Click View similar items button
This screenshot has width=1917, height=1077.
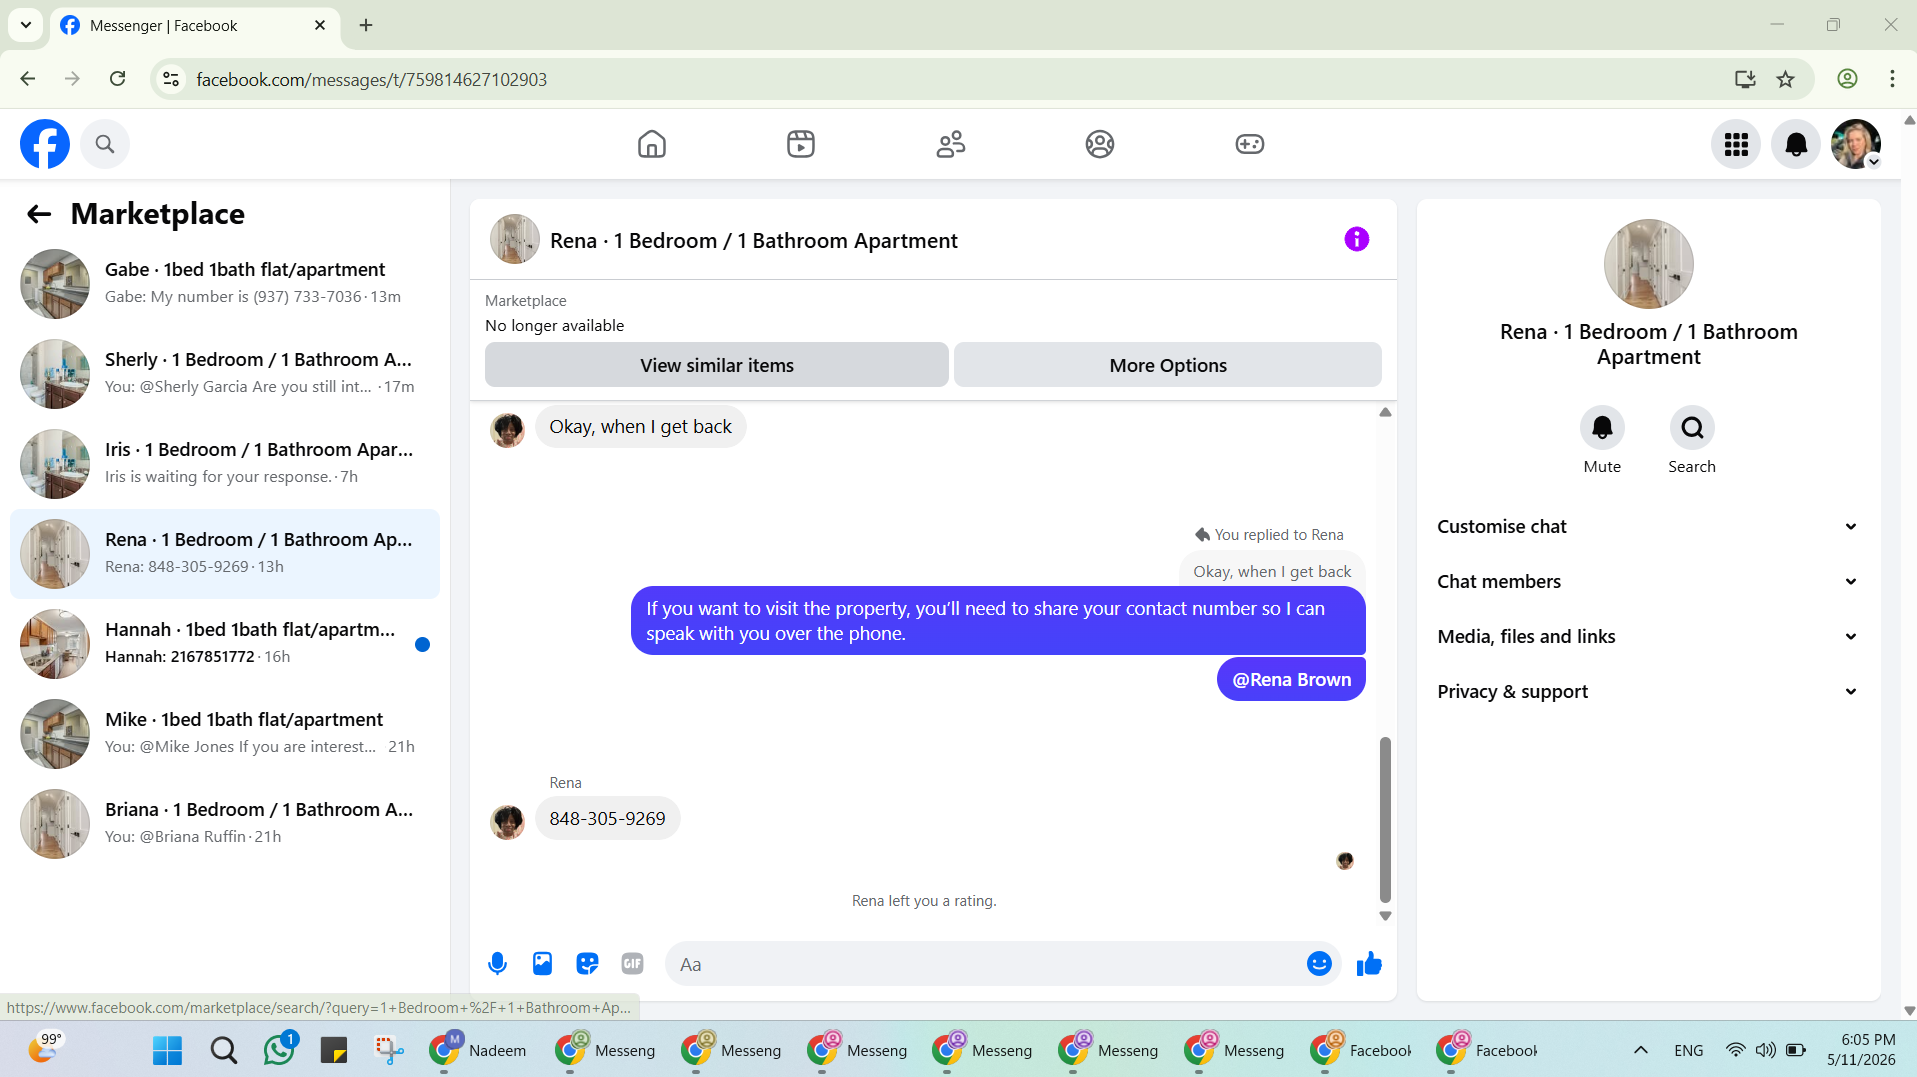coord(717,365)
